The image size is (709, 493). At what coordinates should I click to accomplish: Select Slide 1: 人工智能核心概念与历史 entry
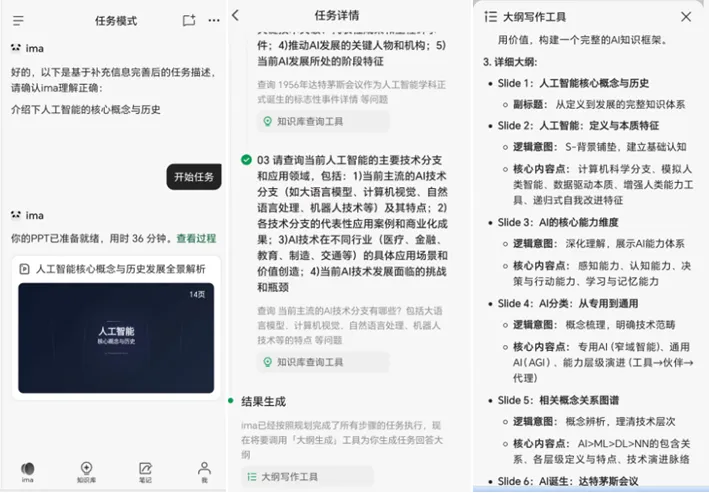coord(573,83)
